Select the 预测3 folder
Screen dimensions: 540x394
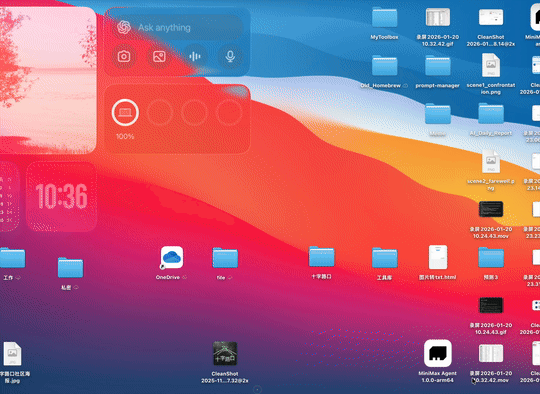coord(491,258)
